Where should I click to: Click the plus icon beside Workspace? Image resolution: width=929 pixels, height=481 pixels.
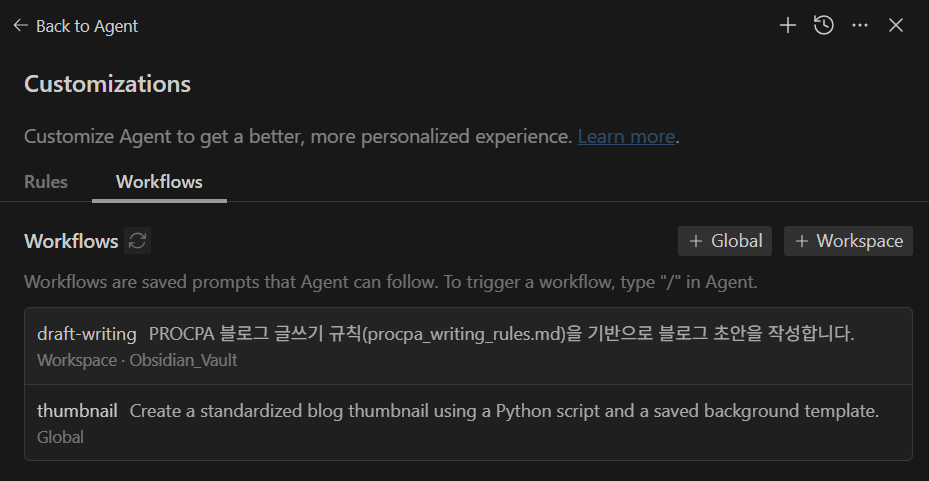click(x=802, y=241)
